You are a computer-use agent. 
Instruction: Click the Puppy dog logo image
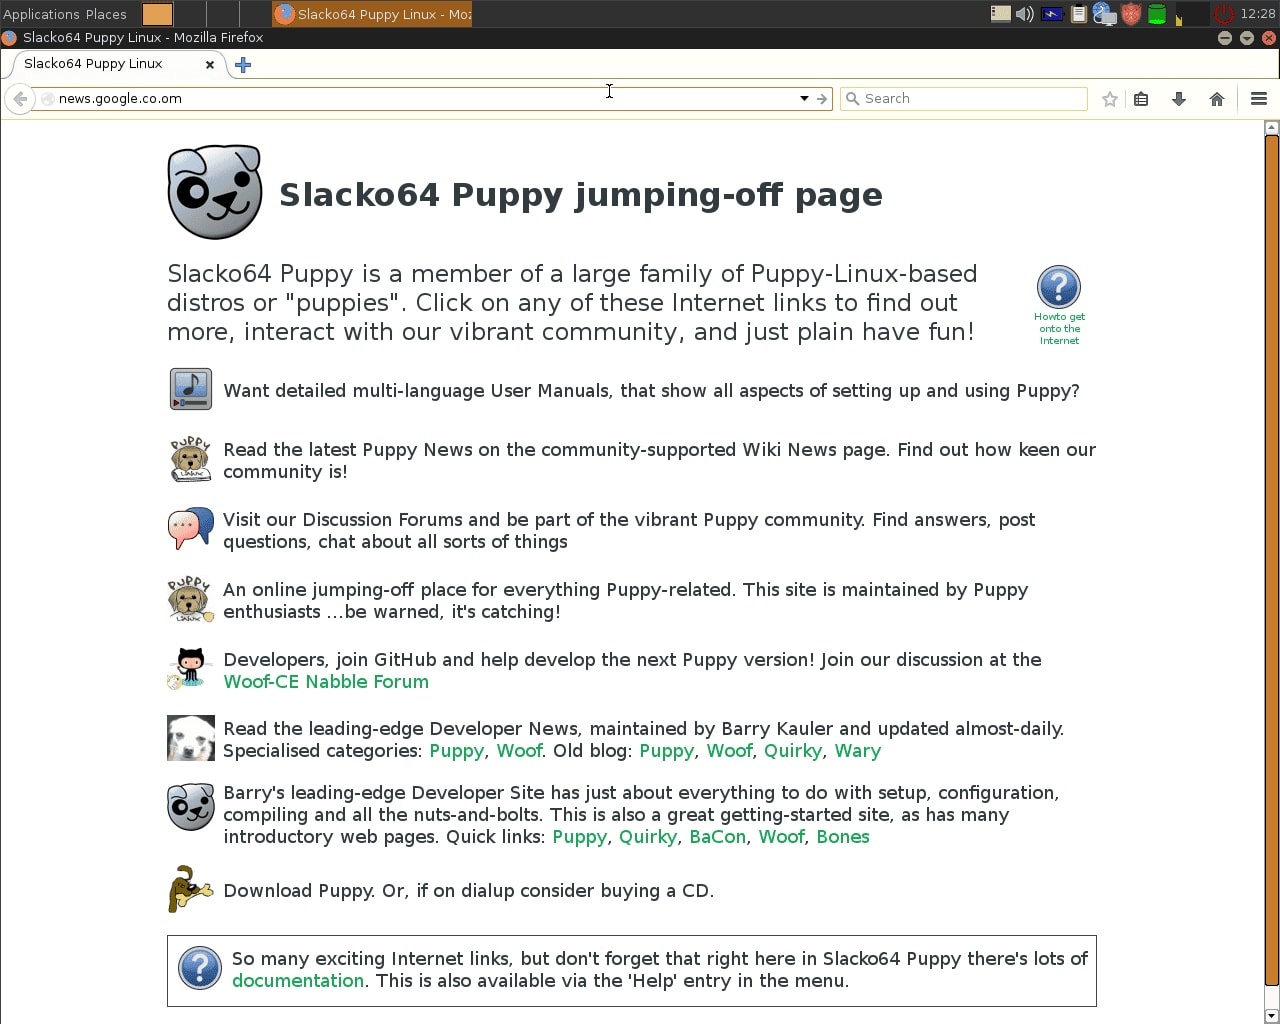click(x=214, y=192)
